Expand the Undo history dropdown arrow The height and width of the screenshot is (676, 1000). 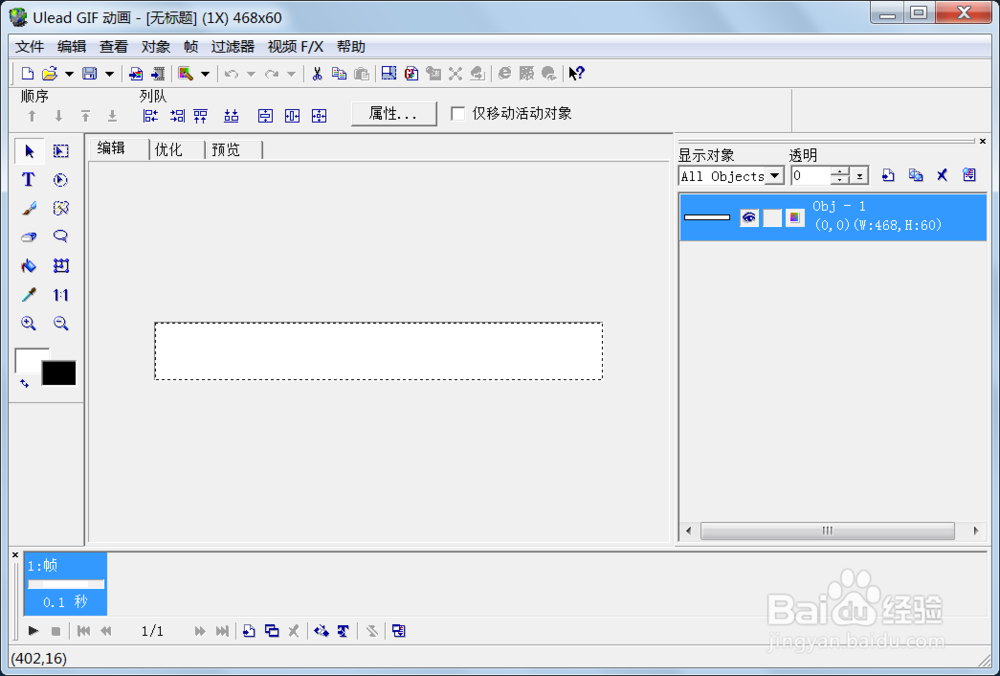[x=251, y=74]
